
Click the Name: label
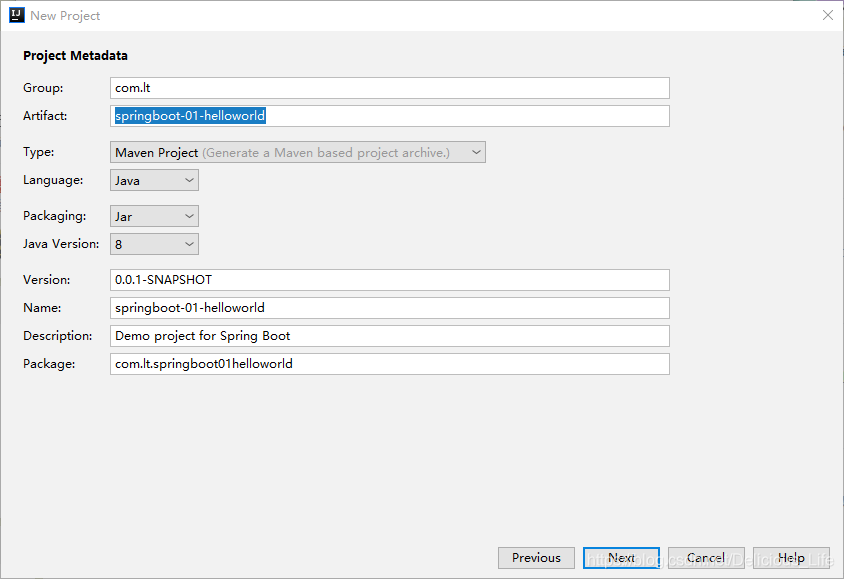42,308
